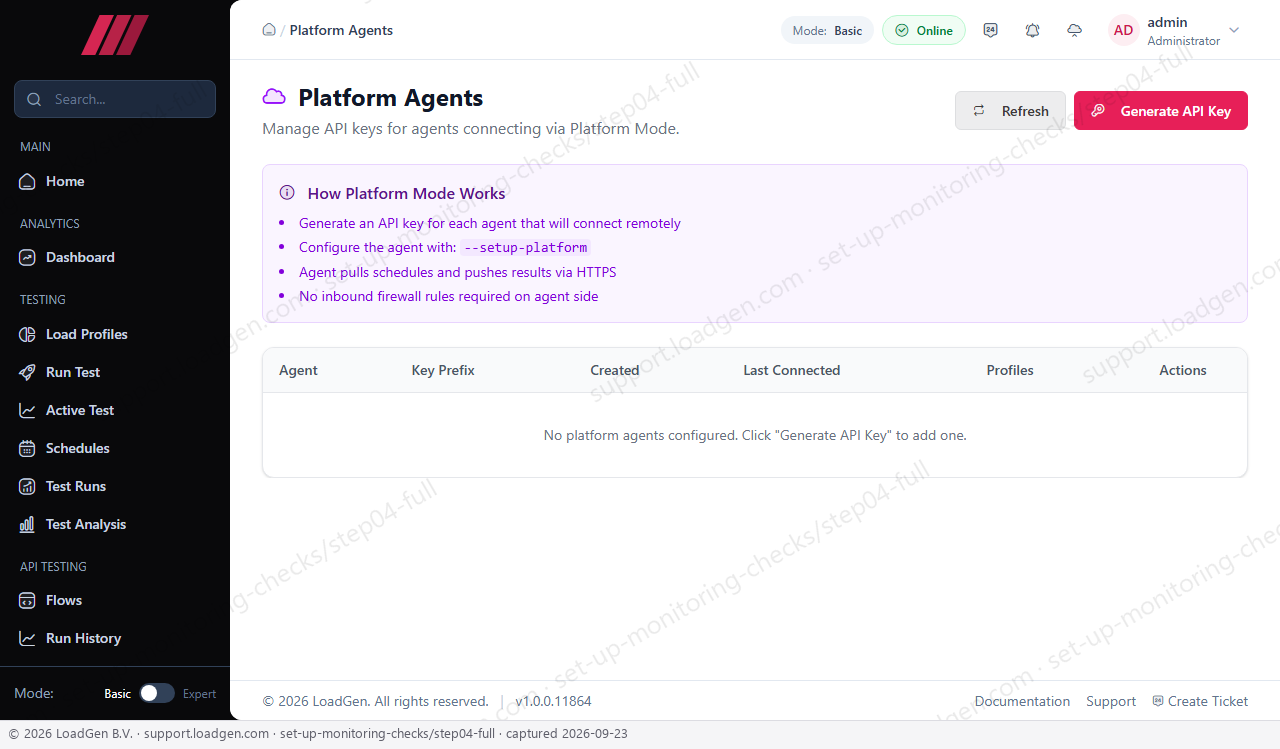Click the Online status badge
Image resolution: width=1280 pixels, height=749 pixels.
[924, 30]
